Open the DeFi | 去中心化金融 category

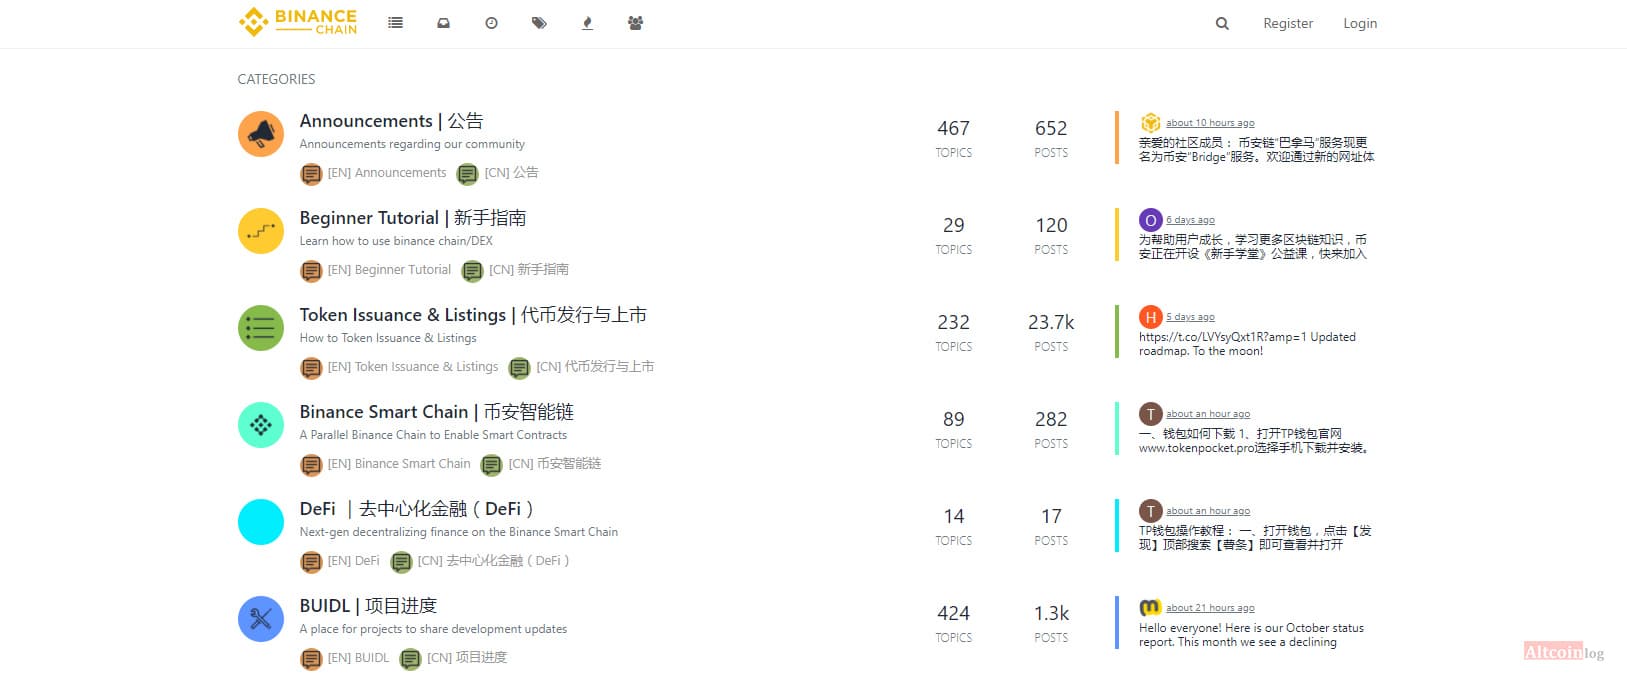(417, 509)
